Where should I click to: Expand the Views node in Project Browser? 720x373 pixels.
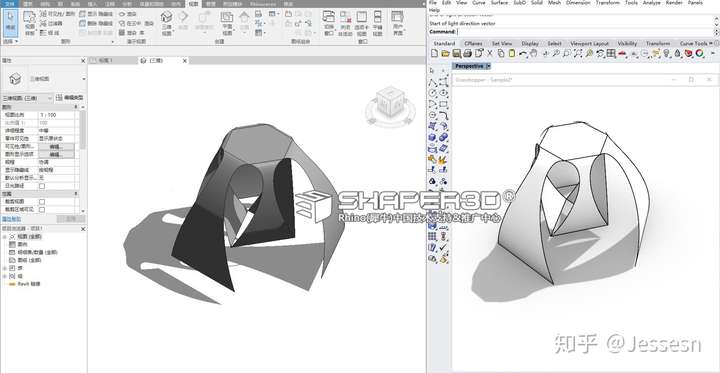coord(4,237)
